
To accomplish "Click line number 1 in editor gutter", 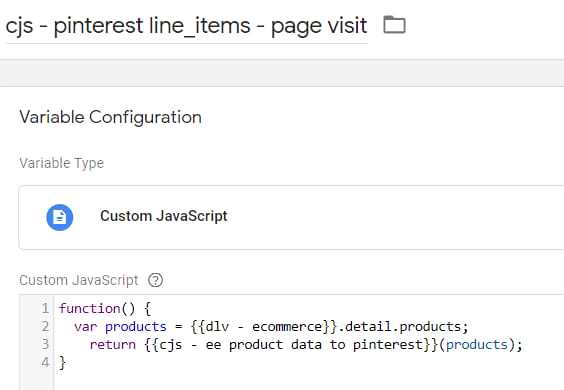I will tap(45, 308).
